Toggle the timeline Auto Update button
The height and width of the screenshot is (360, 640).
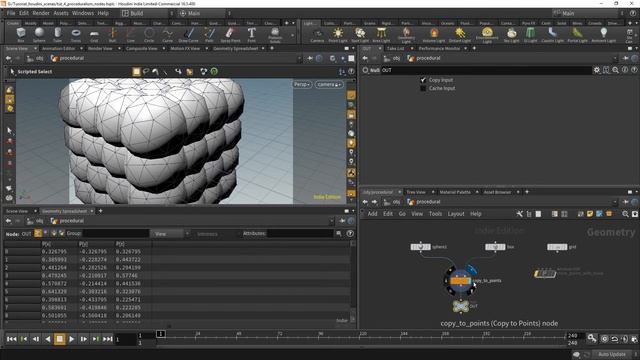(611, 354)
